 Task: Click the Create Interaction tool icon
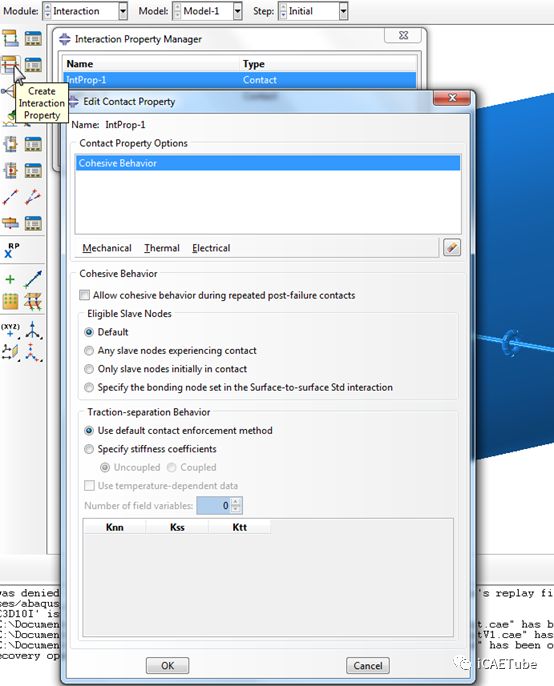pos(10,38)
